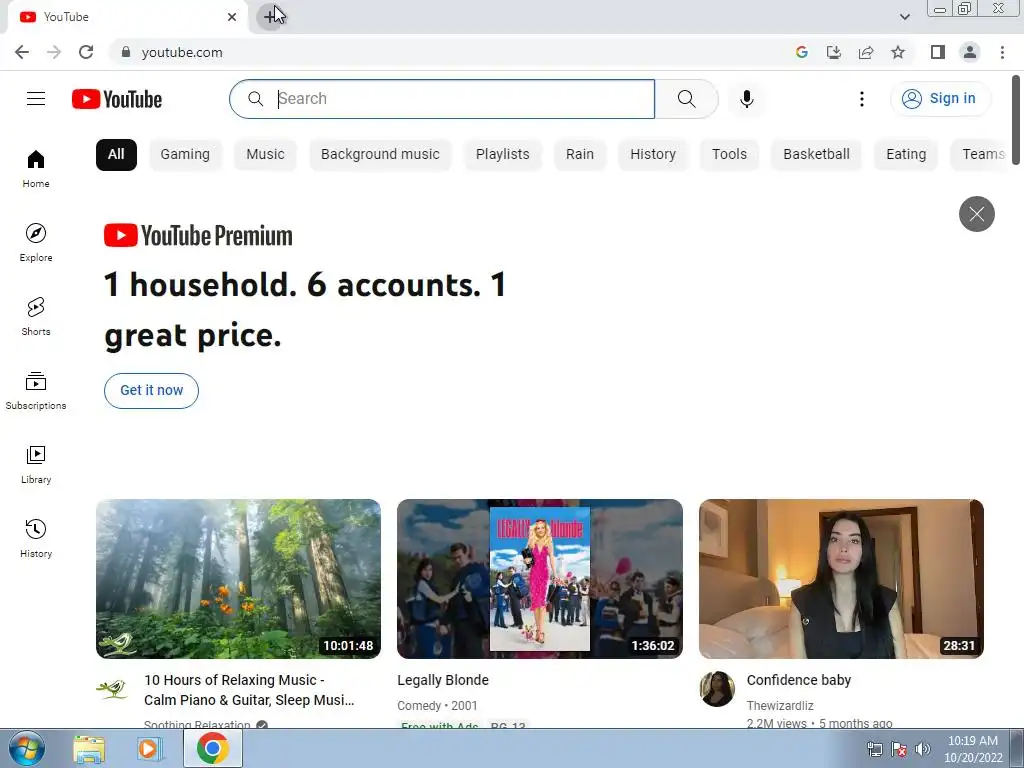Open Action Center flag tray icon
Viewport: 1024px width, 768px height.
pos(899,749)
